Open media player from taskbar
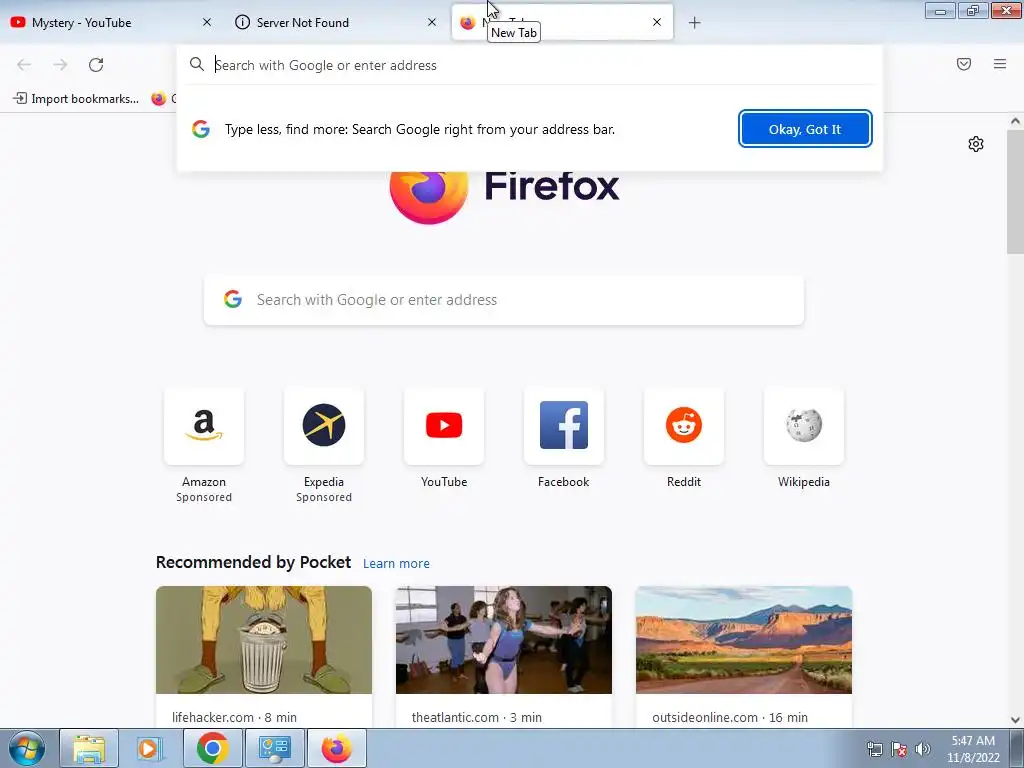 pyautogui.click(x=149, y=748)
